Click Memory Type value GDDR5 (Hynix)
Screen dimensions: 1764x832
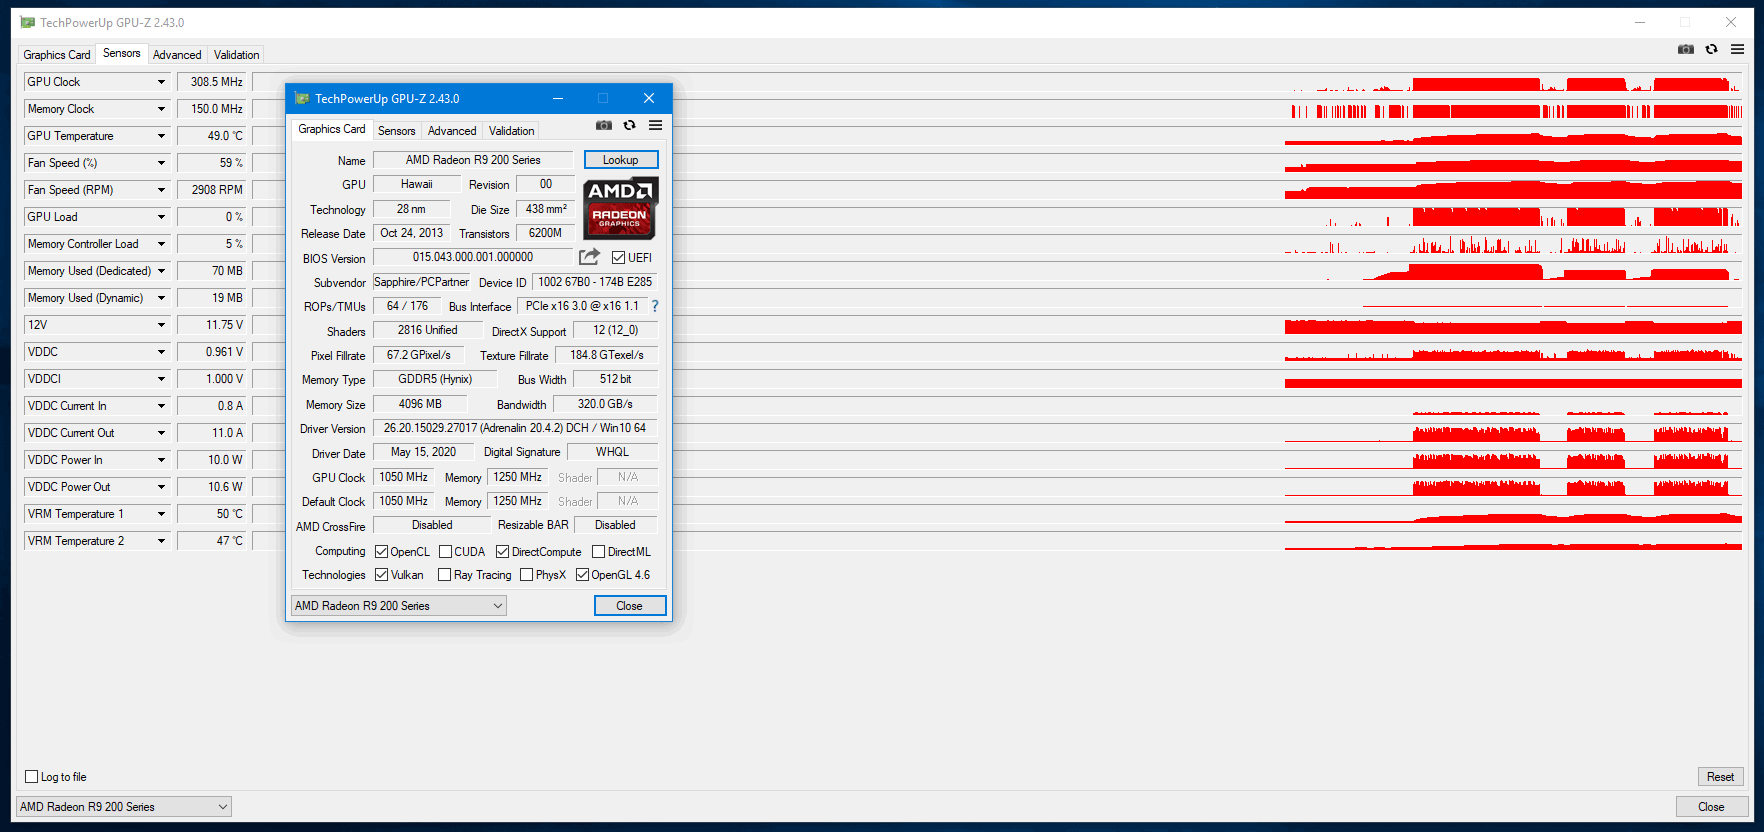click(x=435, y=379)
